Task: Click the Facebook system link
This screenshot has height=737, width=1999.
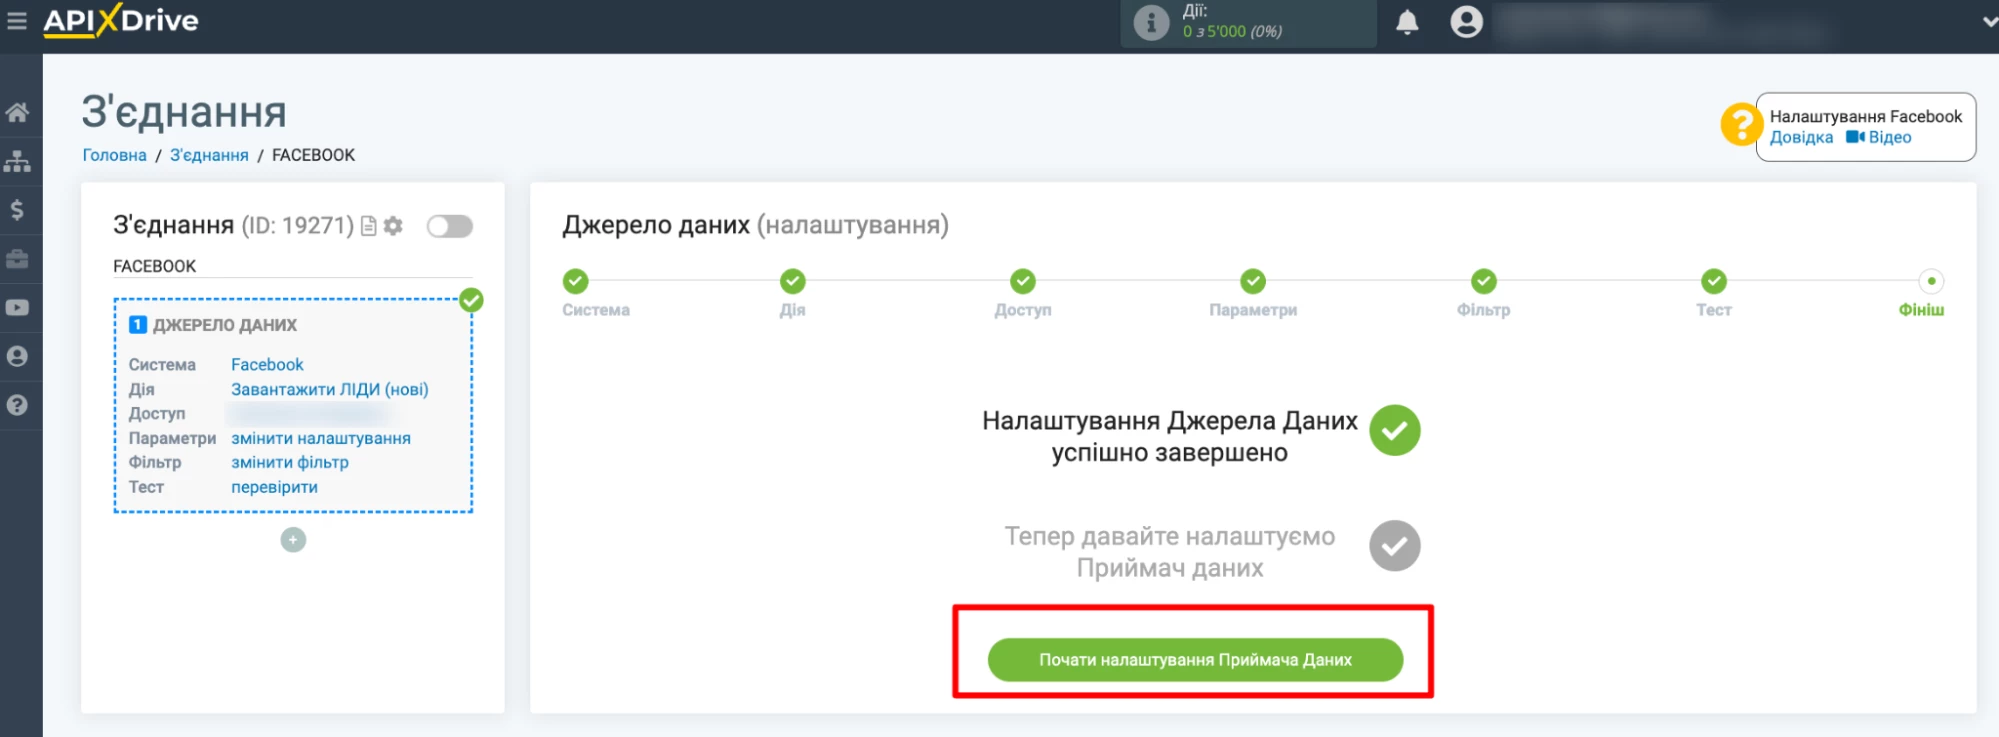Action: (x=267, y=365)
